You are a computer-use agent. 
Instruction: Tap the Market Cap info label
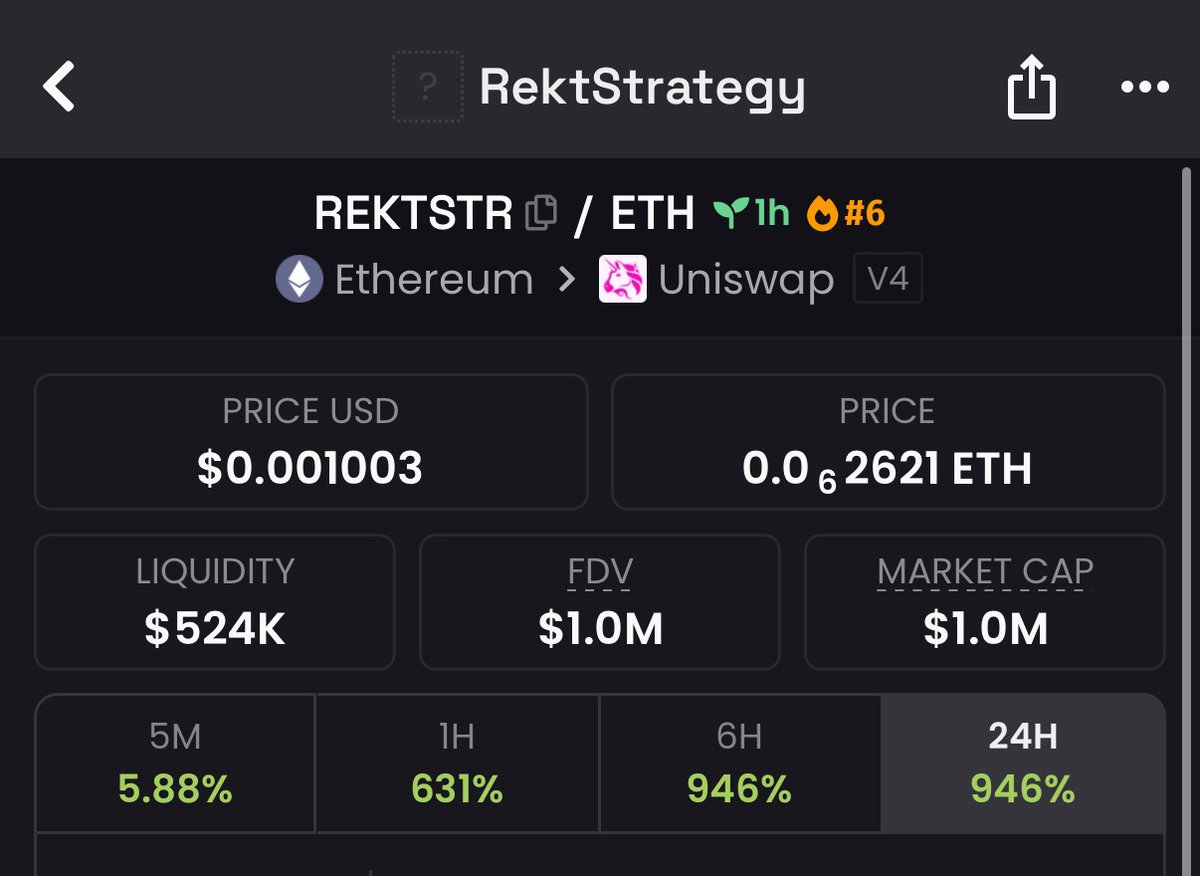[x=985, y=571]
